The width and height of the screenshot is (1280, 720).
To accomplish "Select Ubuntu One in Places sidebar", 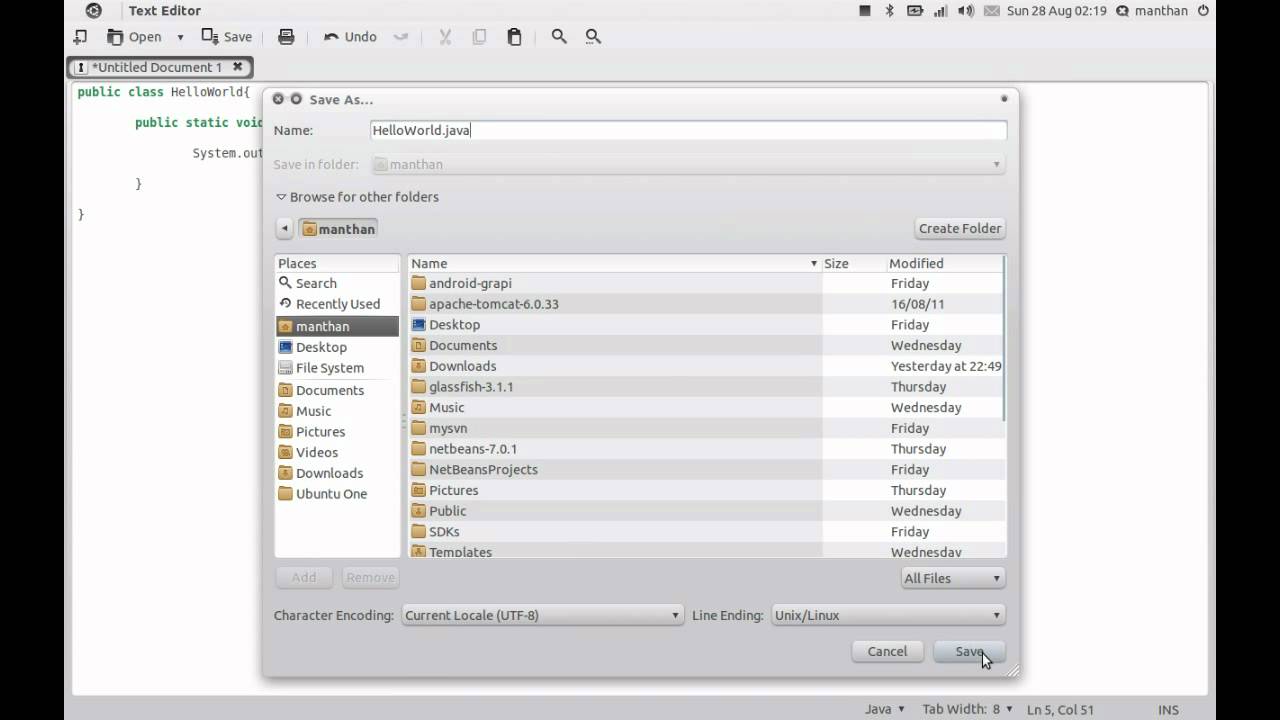I will tap(337, 494).
